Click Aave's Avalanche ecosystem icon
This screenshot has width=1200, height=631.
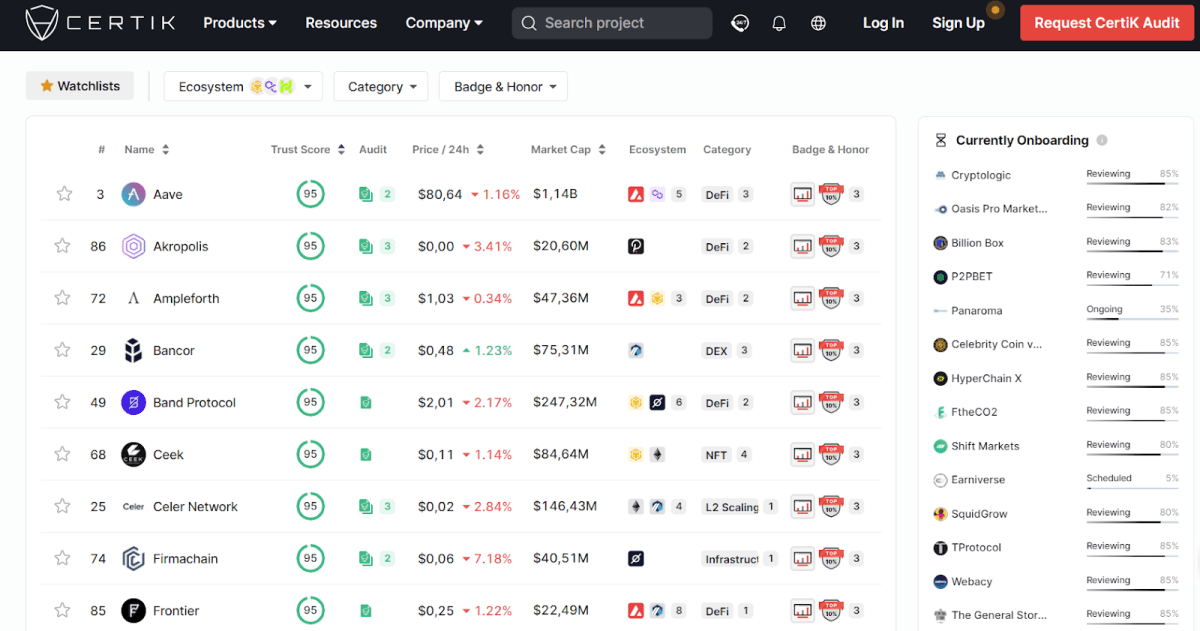pos(636,194)
